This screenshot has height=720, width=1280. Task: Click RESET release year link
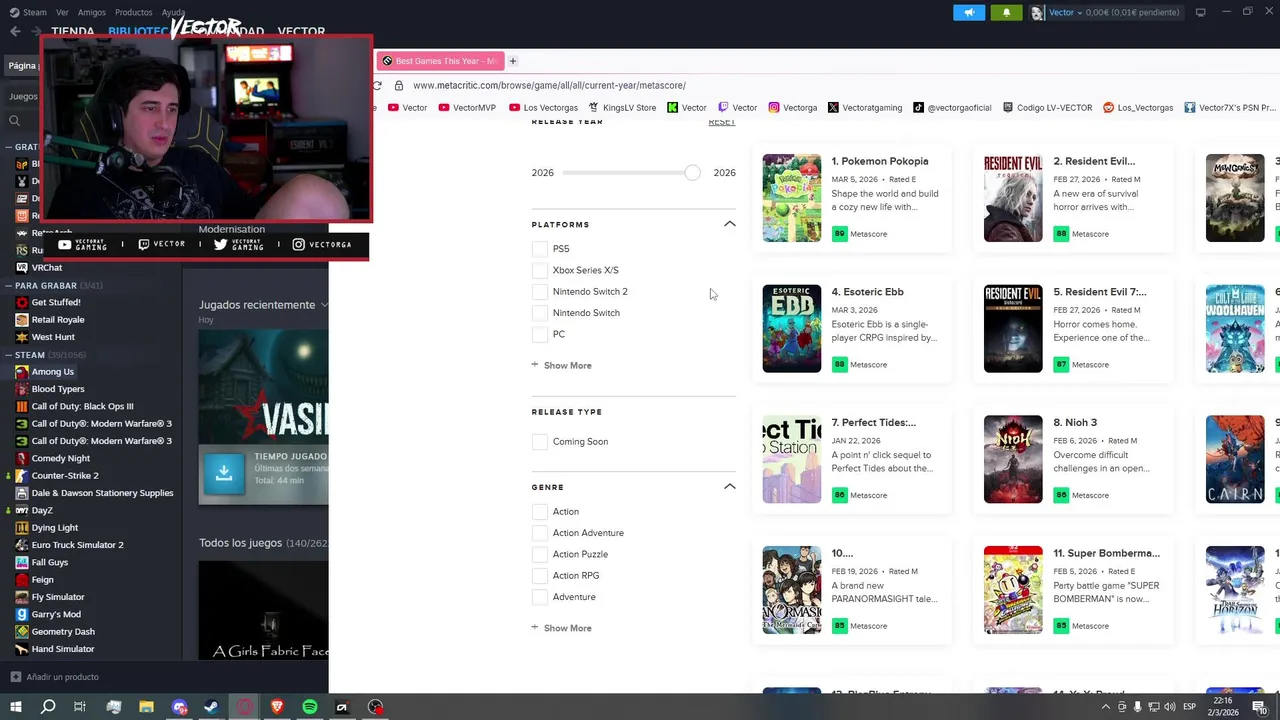(x=721, y=123)
